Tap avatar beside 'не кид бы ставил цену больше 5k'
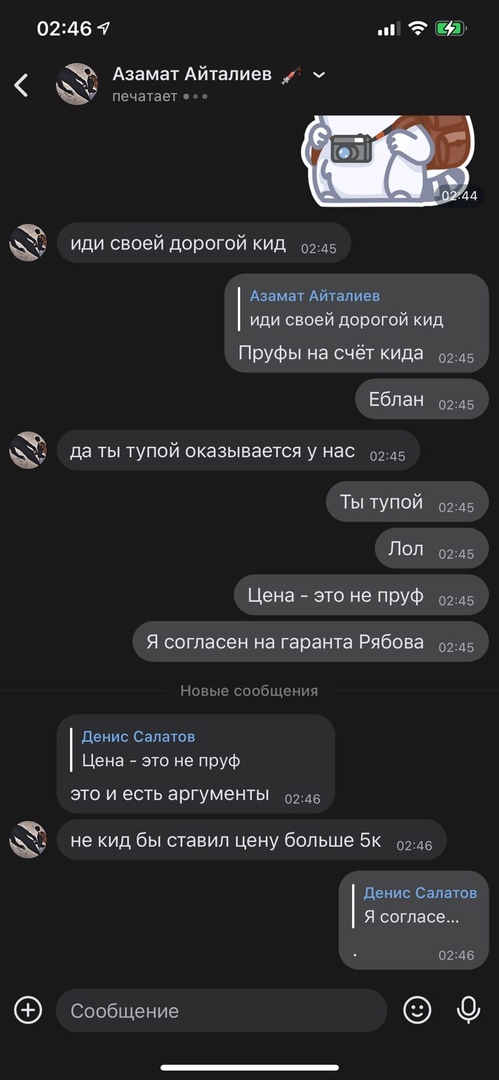This screenshot has width=499, height=1080. 28,840
